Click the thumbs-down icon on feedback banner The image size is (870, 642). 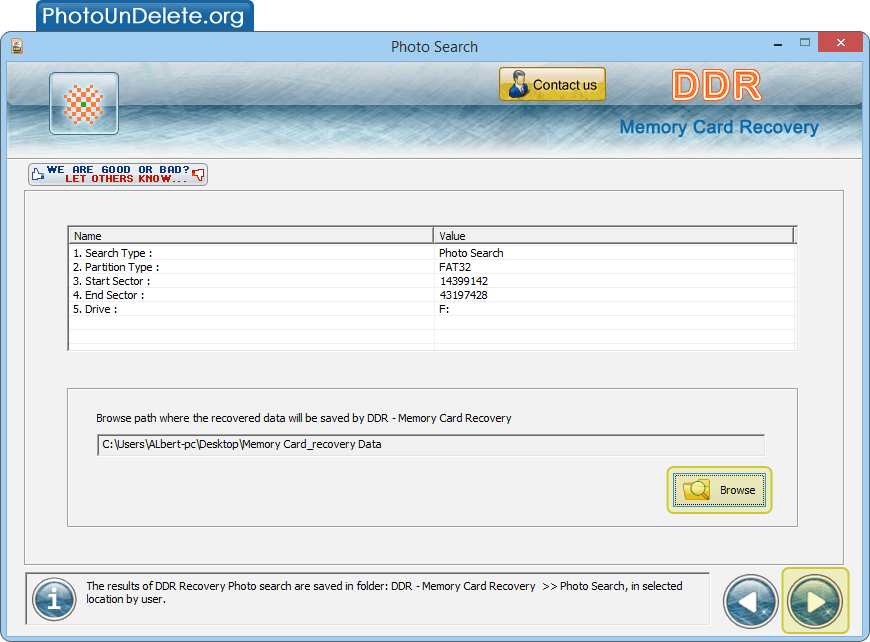(198, 175)
